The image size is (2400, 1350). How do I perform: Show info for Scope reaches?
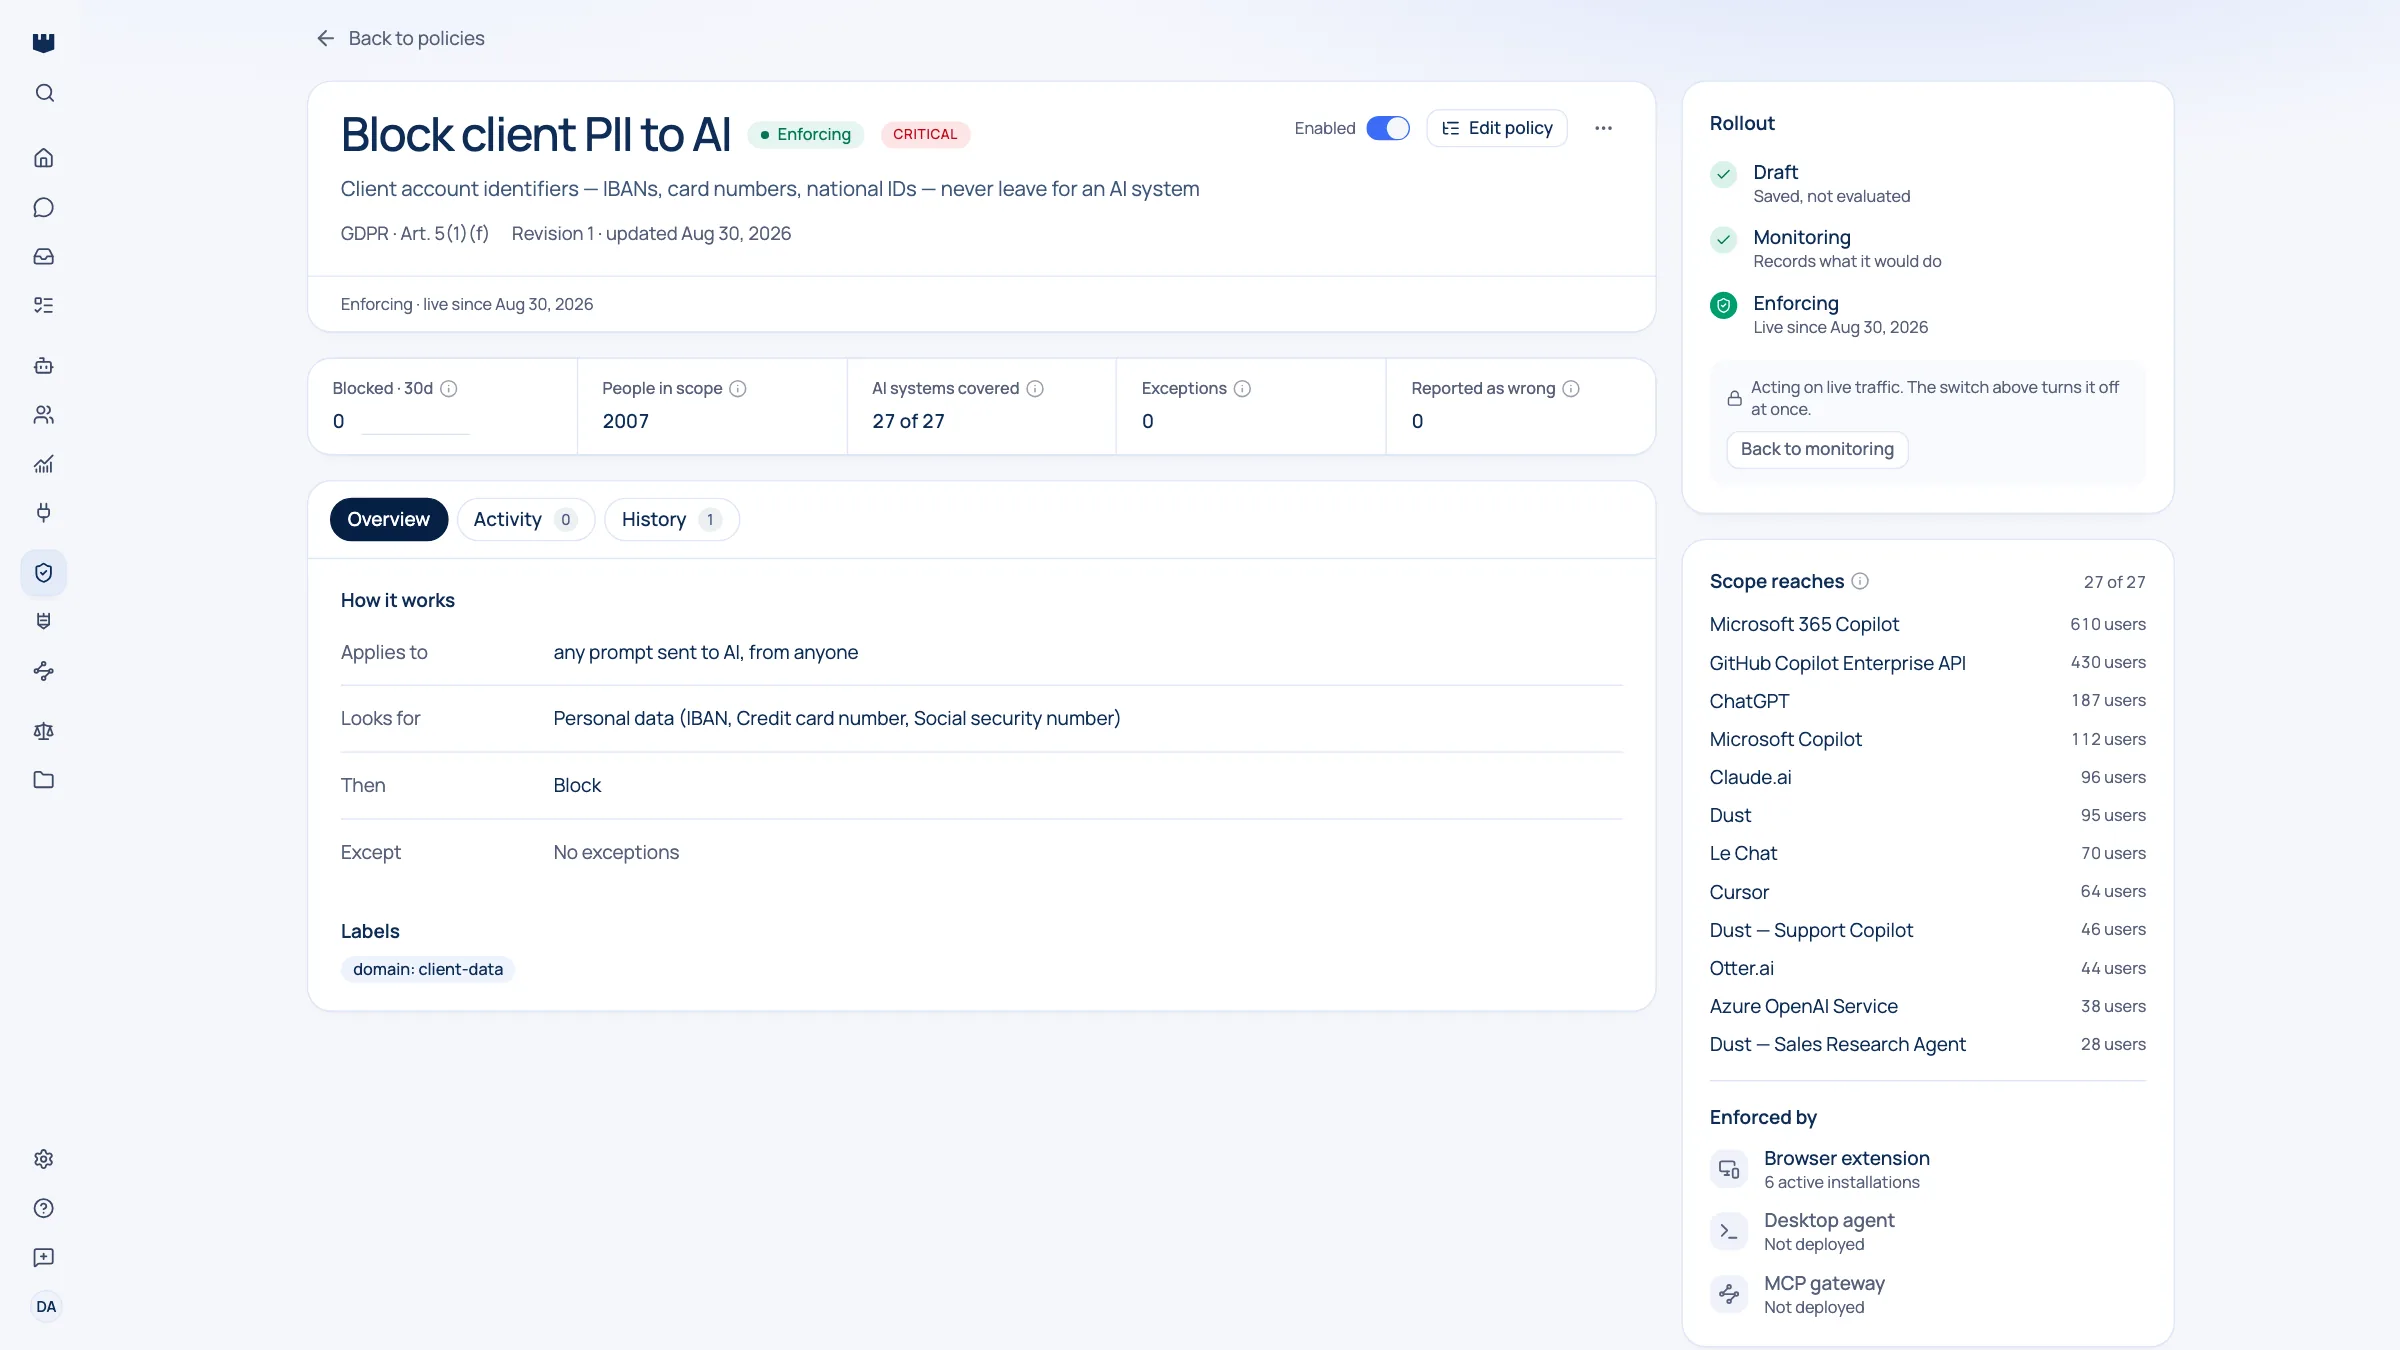click(1860, 581)
